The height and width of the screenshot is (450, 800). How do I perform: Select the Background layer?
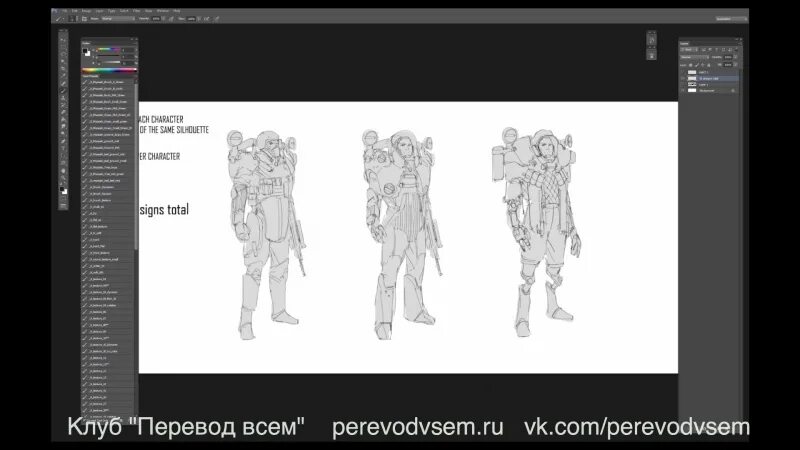tap(709, 90)
